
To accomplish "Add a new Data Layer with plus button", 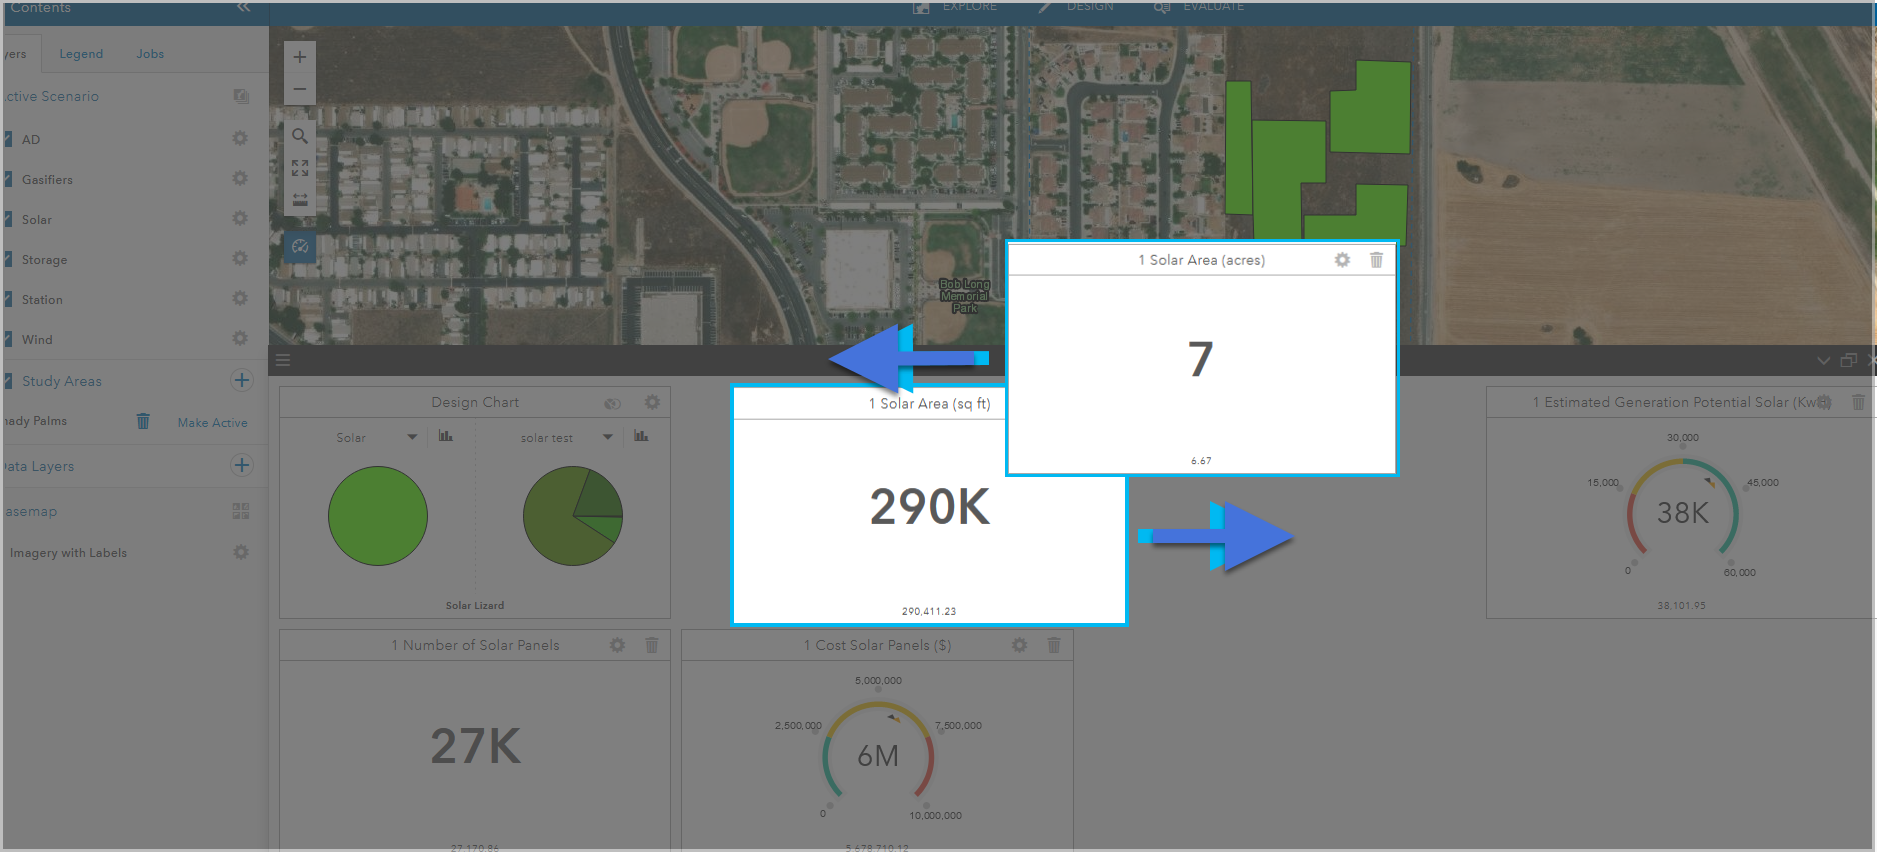I will pyautogui.click(x=241, y=465).
